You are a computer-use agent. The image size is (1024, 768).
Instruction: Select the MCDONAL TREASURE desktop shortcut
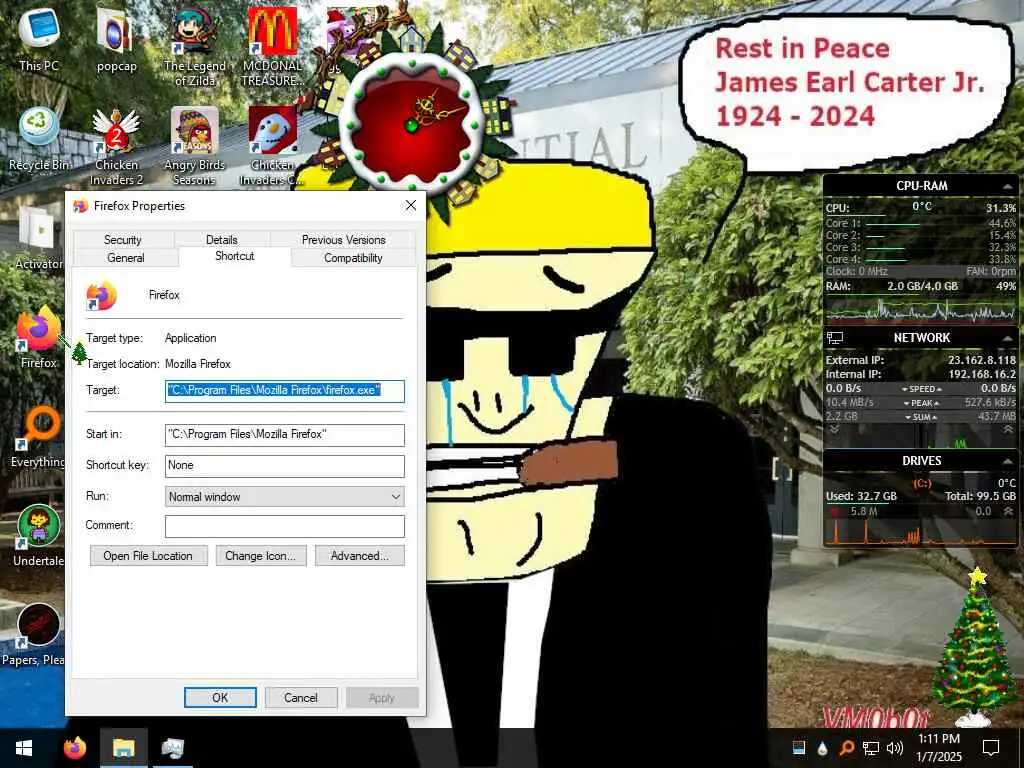(x=272, y=46)
